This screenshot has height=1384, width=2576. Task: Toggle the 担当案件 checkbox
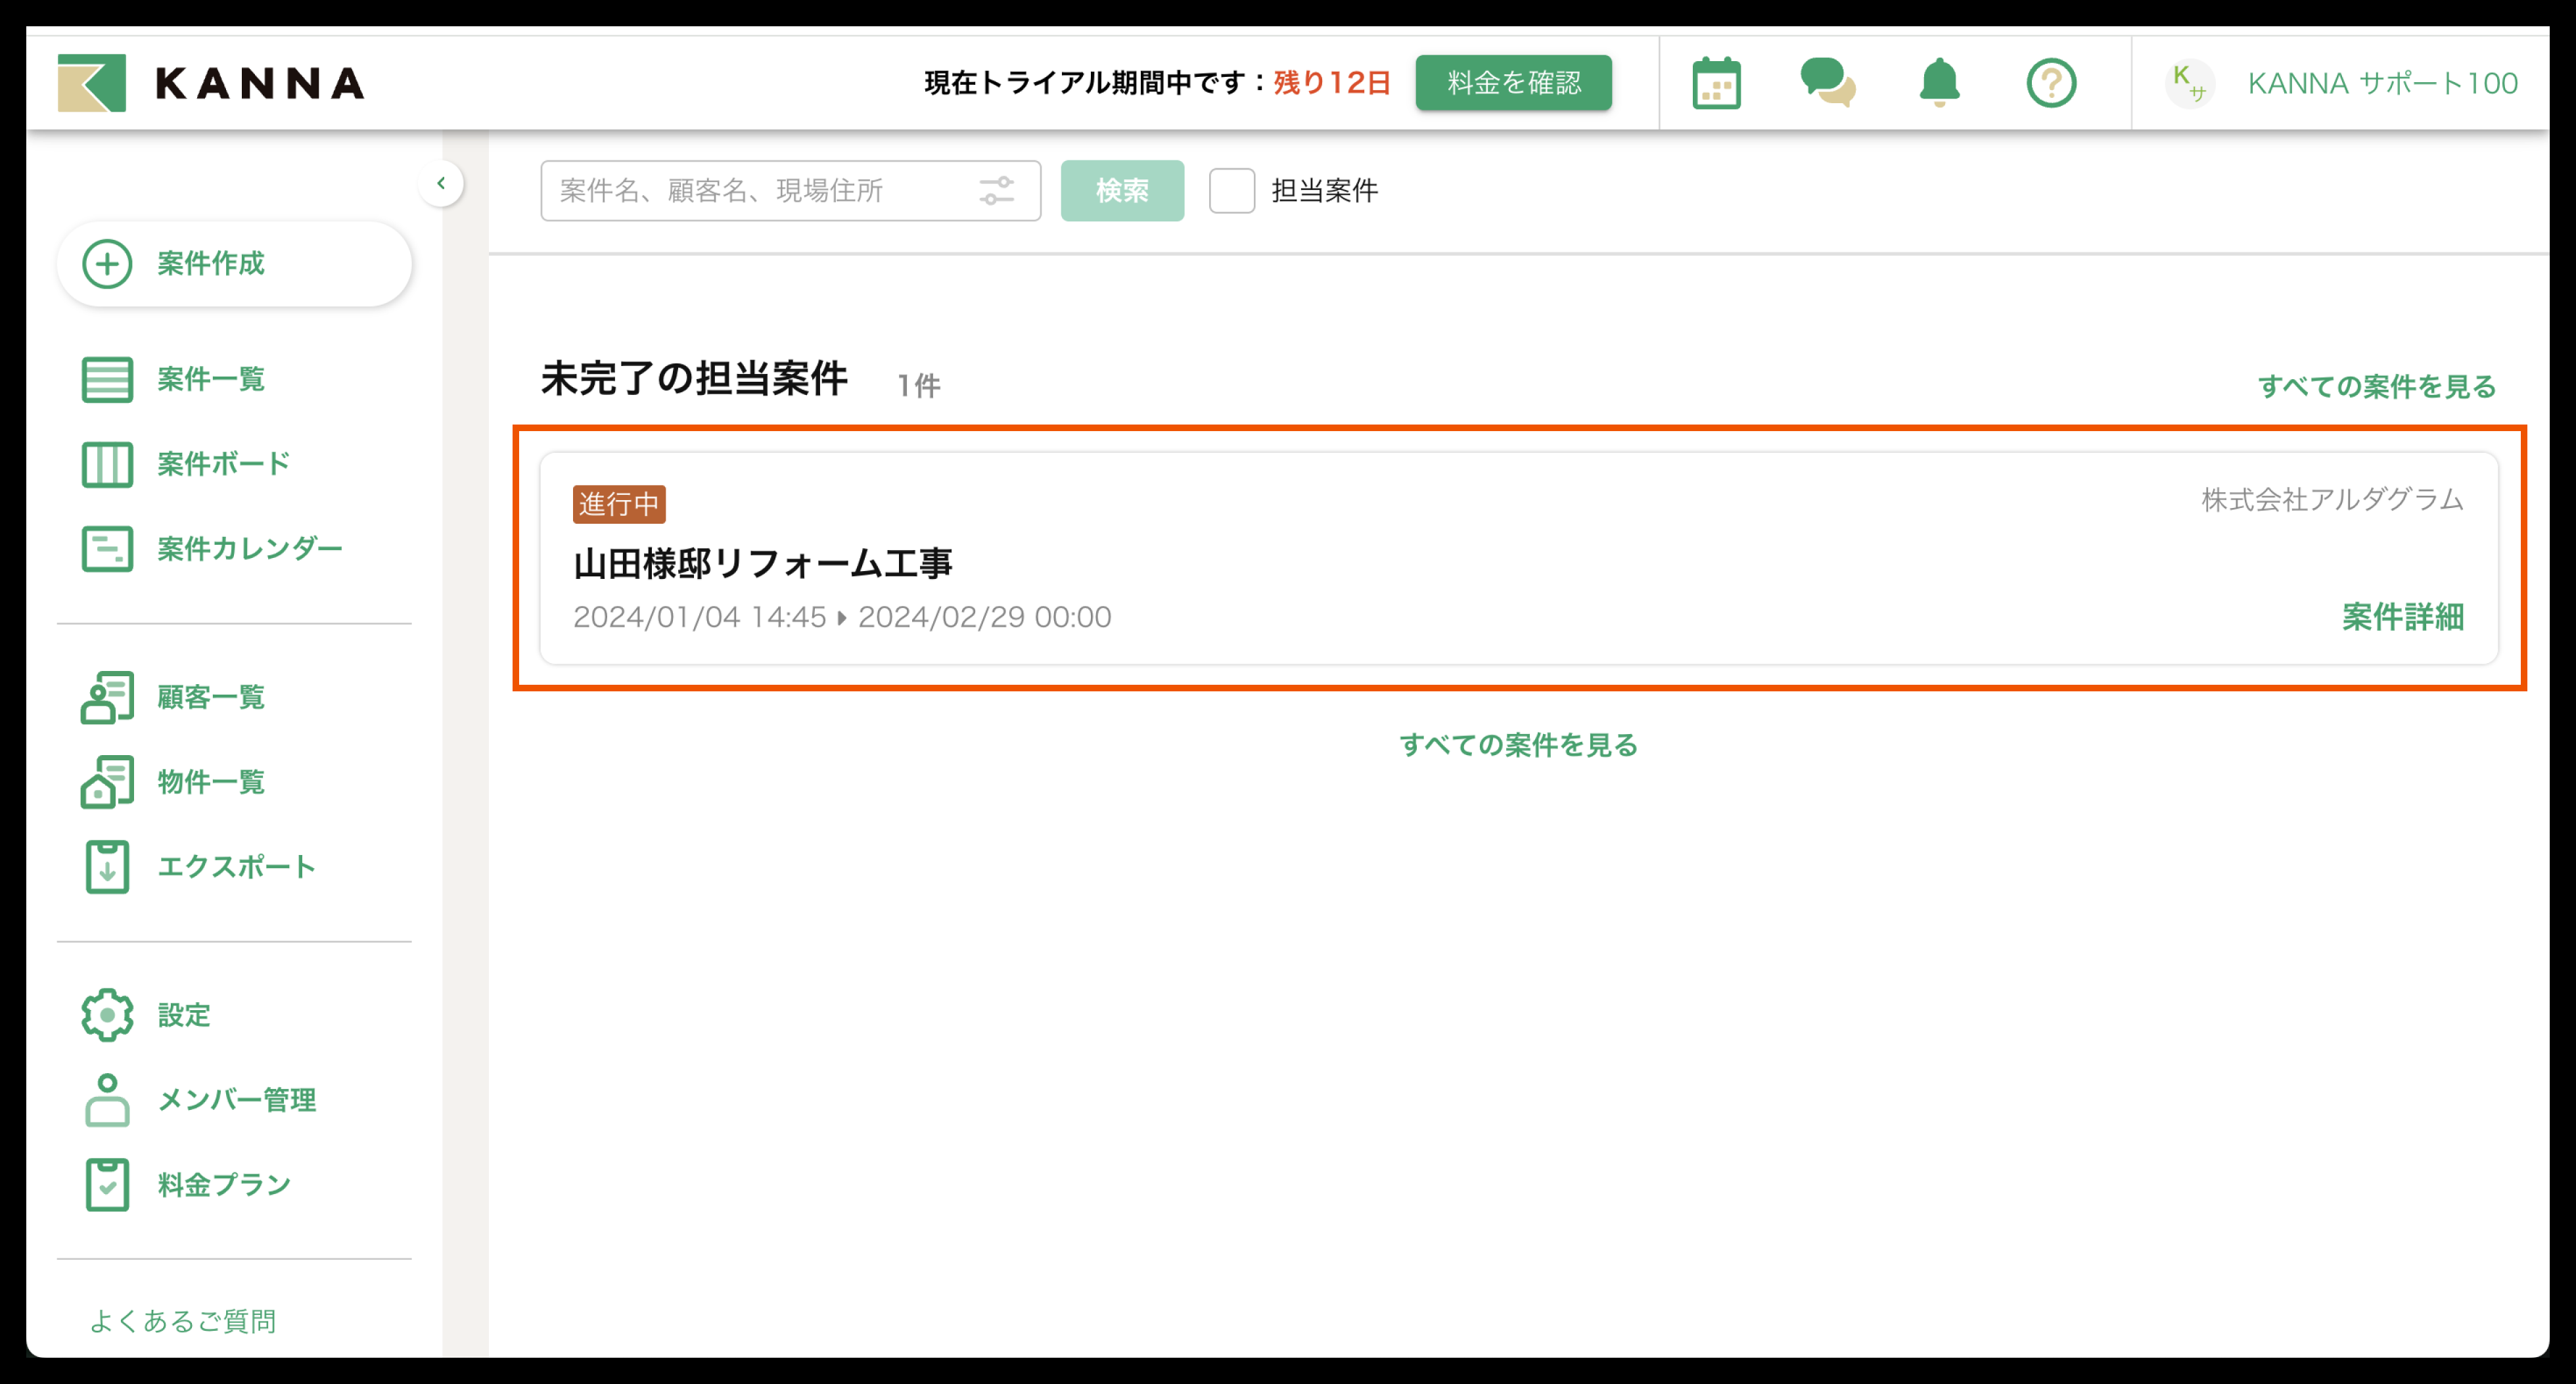1231,190
